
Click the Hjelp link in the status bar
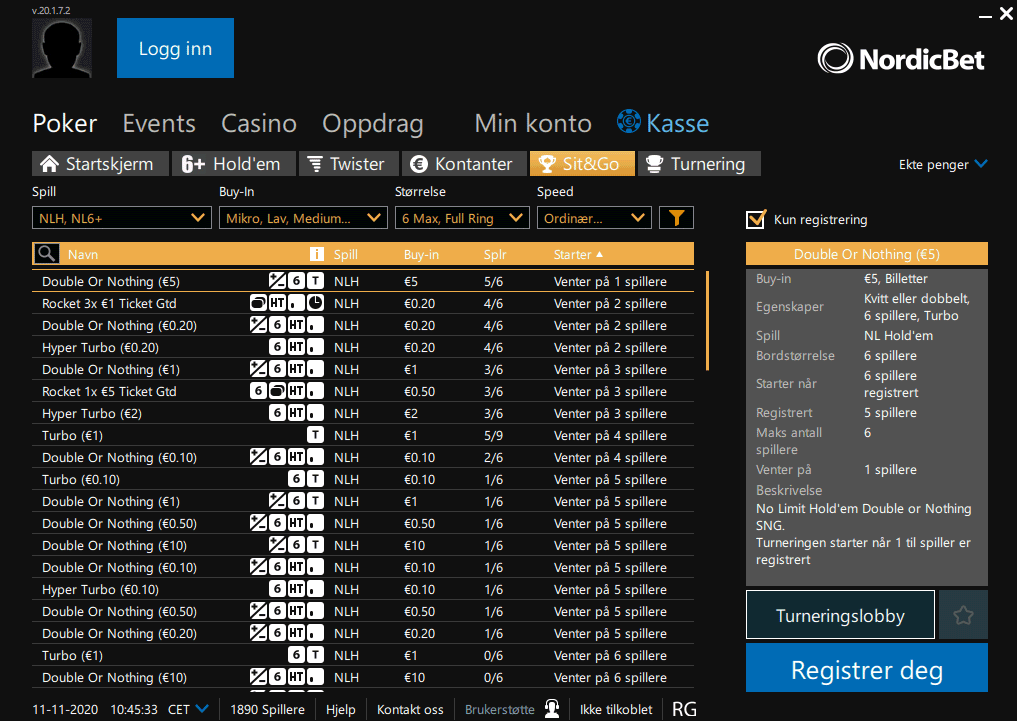341,709
